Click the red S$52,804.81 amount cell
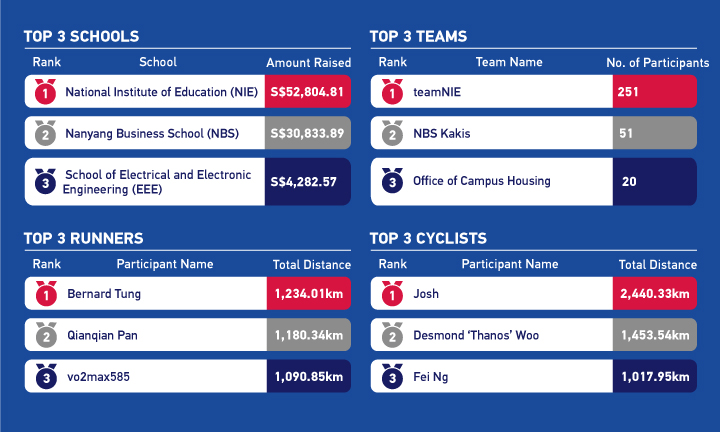720x432 pixels. tap(308, 91)
